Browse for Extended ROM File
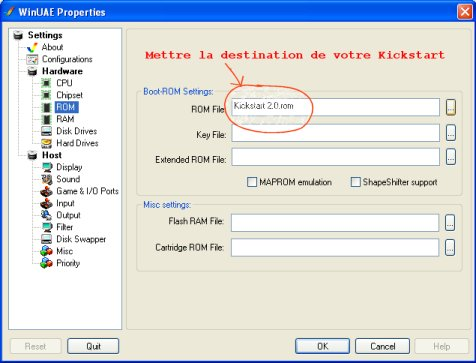This screenshot has width=476, height=363. (x=451, y=157)
